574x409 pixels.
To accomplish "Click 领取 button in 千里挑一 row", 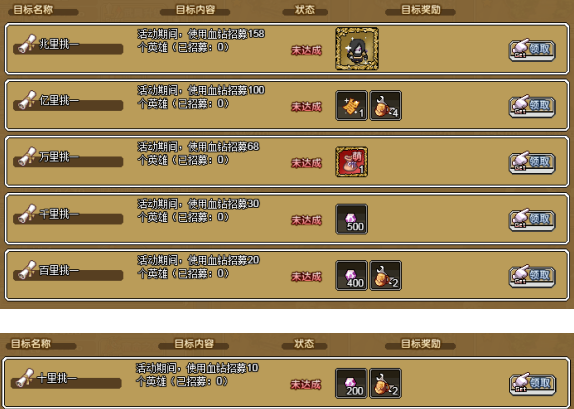I will coord(532,220).
